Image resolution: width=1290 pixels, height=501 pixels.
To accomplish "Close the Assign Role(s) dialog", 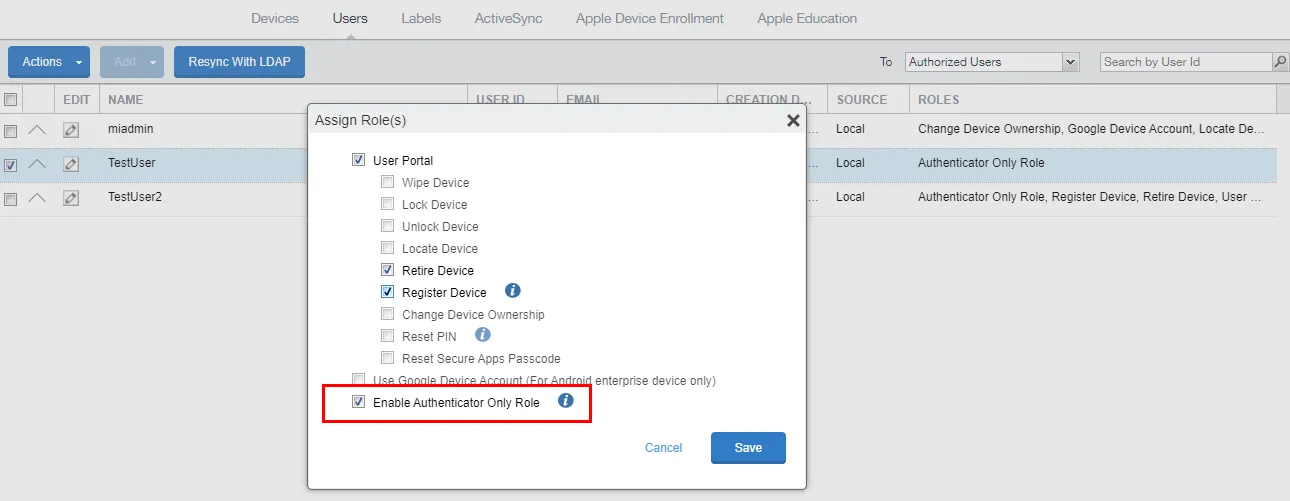I will coord(793,120).
